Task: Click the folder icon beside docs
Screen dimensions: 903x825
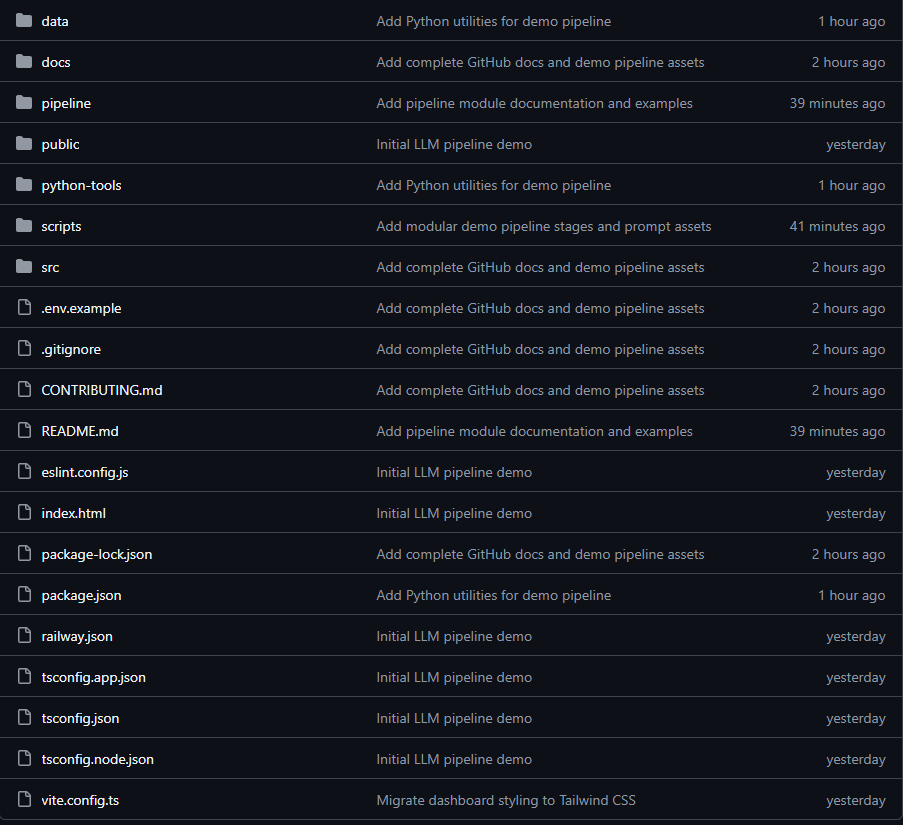Action: (x=24, y=62)
